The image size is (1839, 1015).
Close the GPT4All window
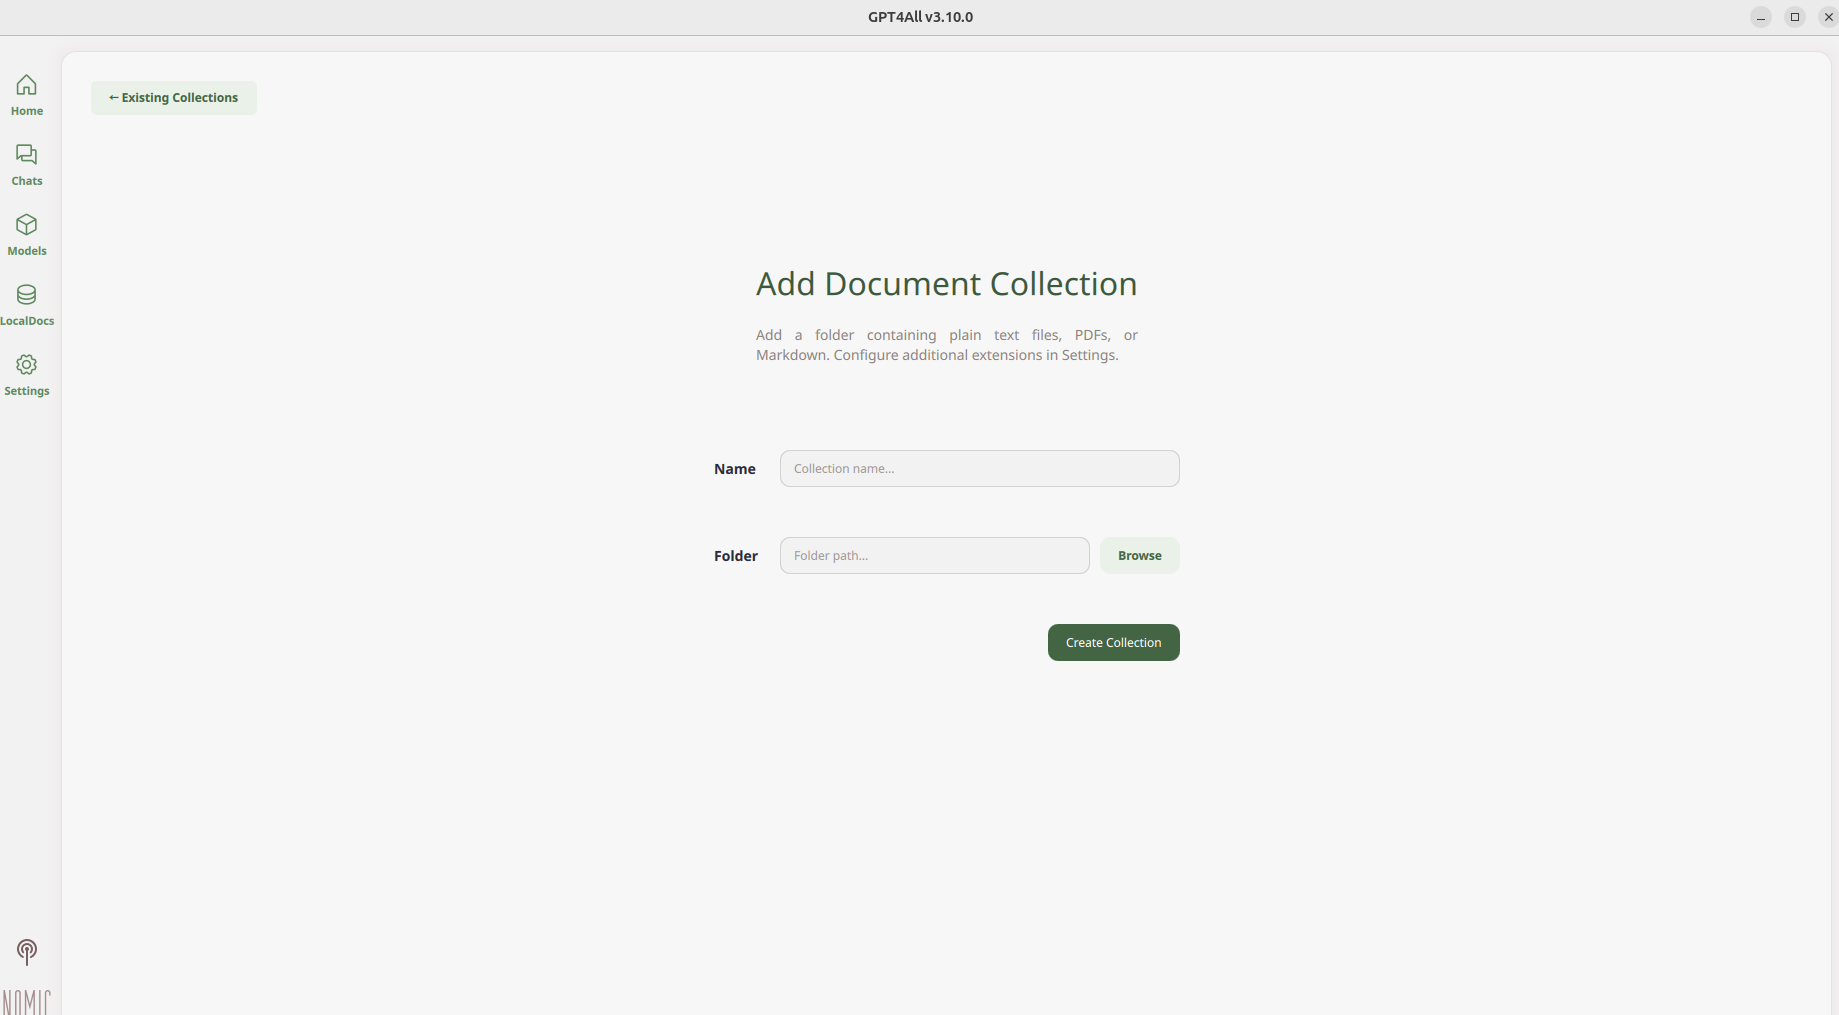pos(1828,17)
